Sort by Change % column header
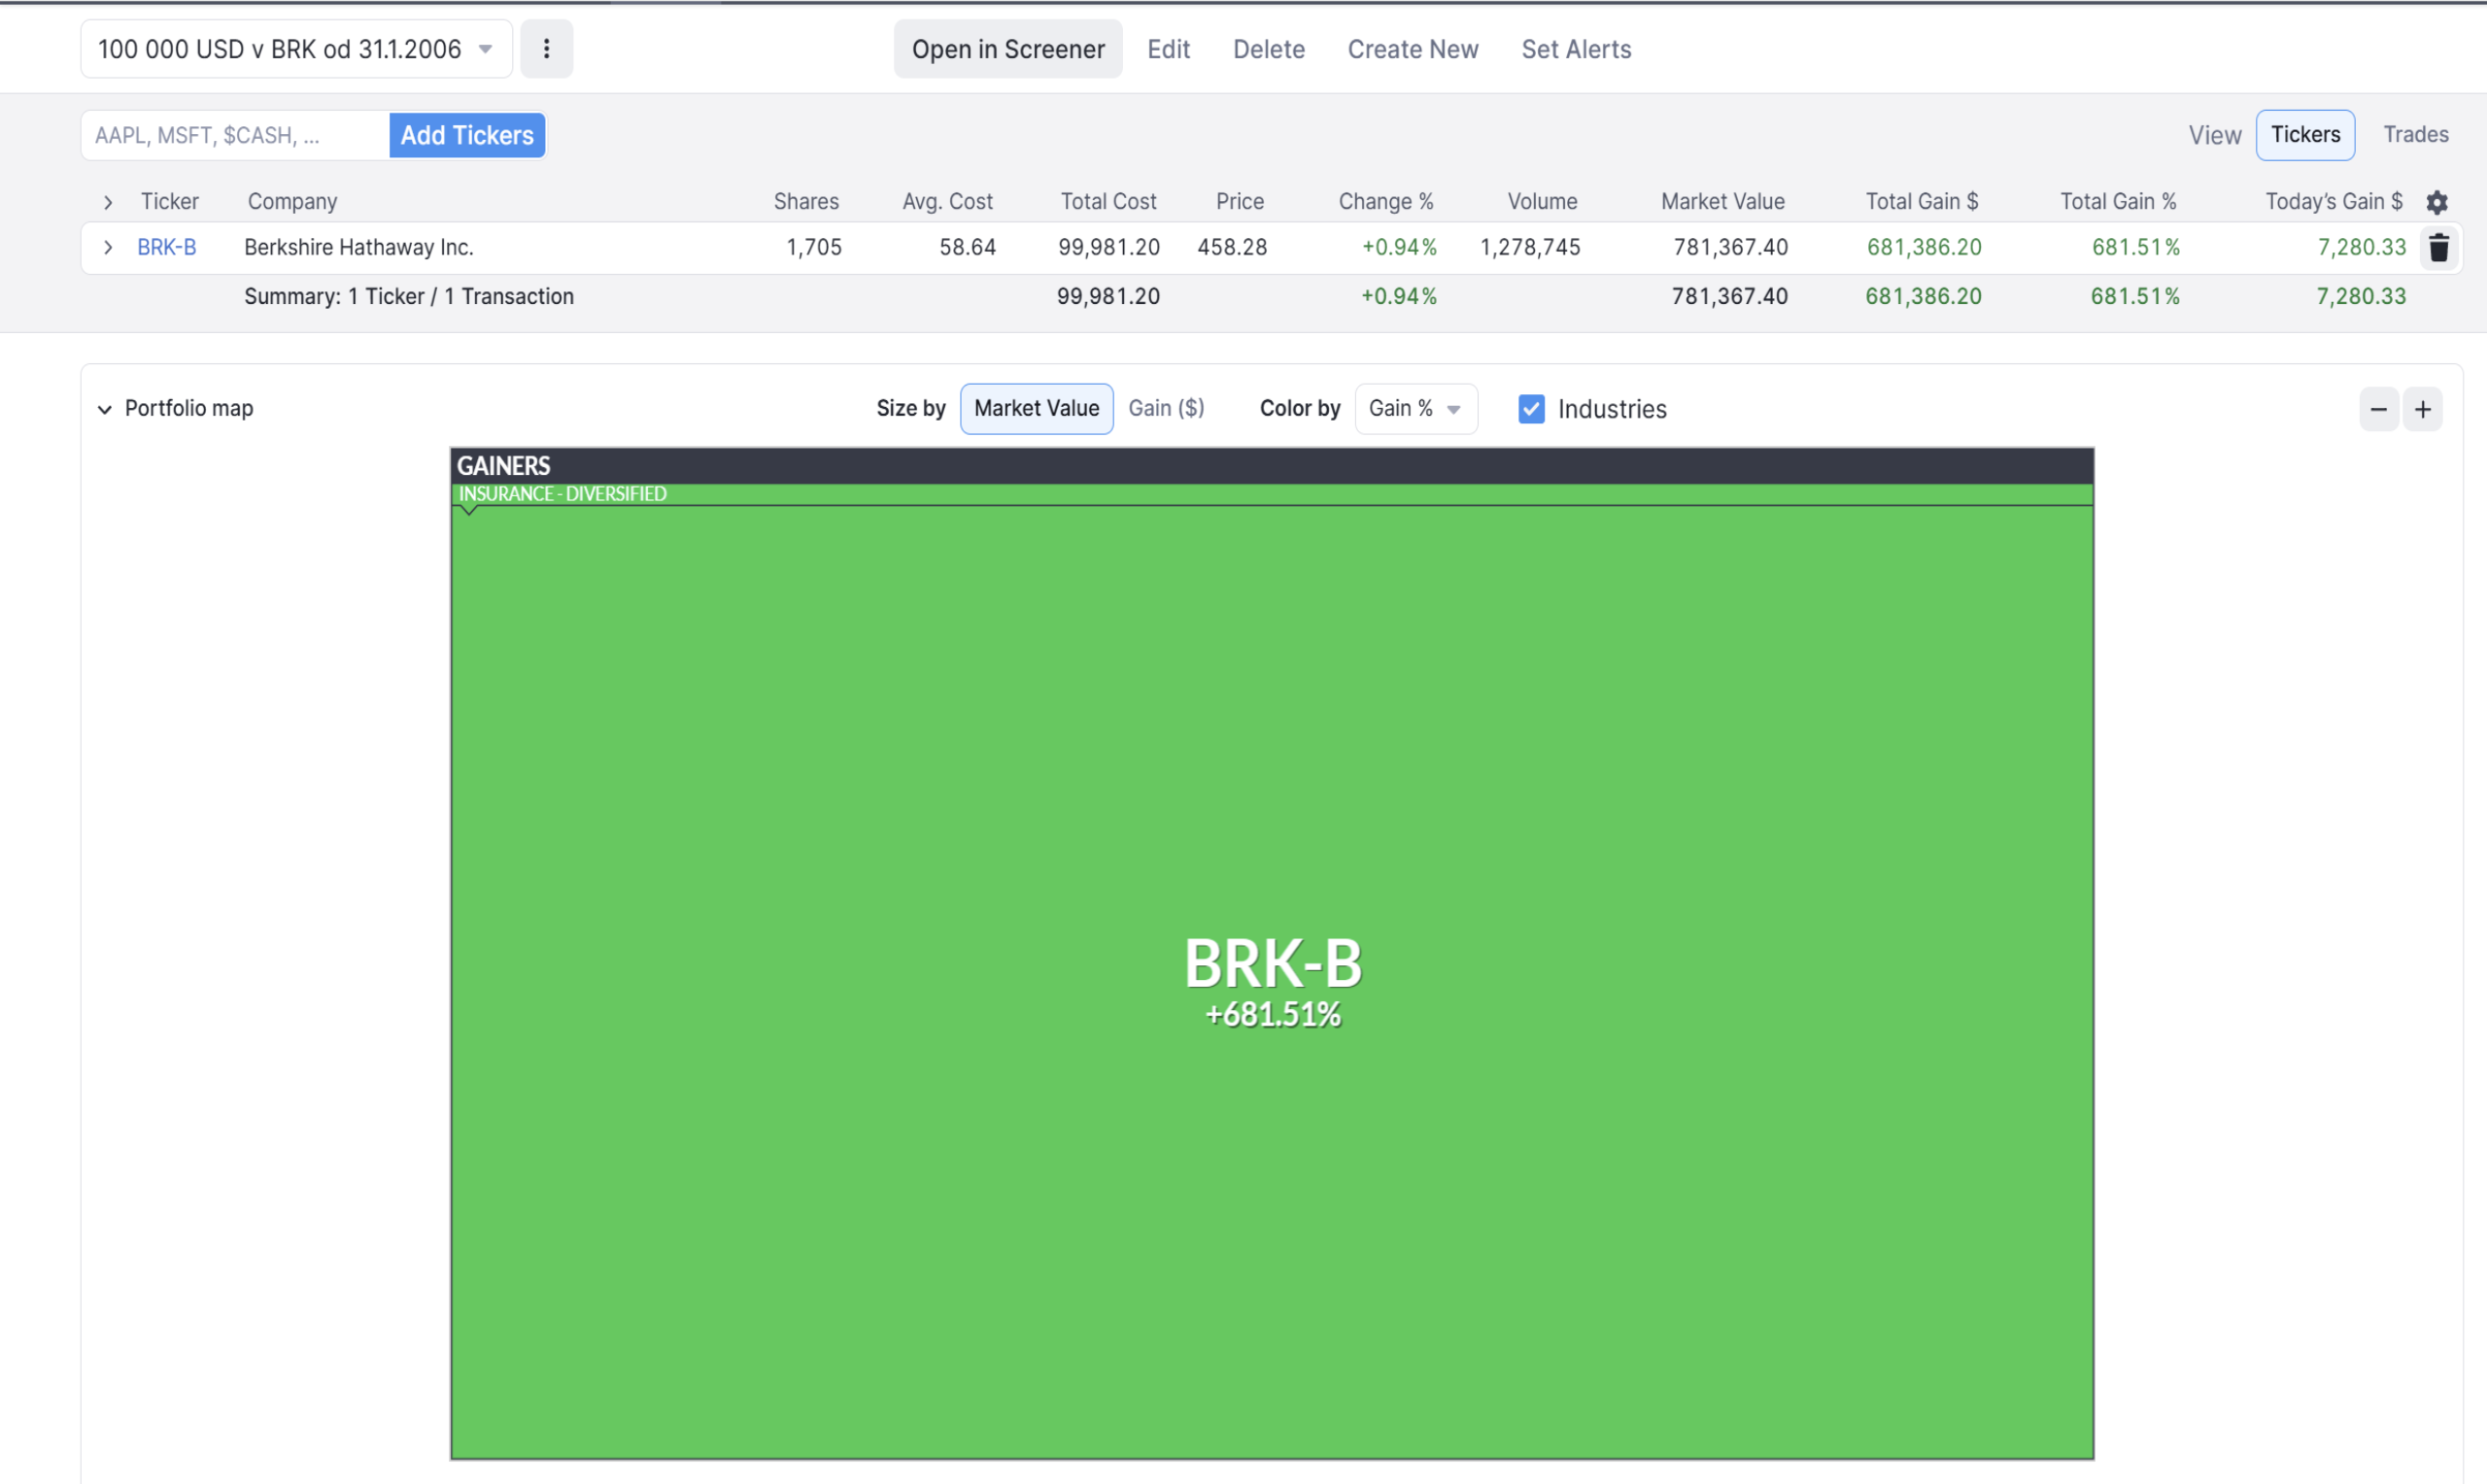 pos(1386,201)
